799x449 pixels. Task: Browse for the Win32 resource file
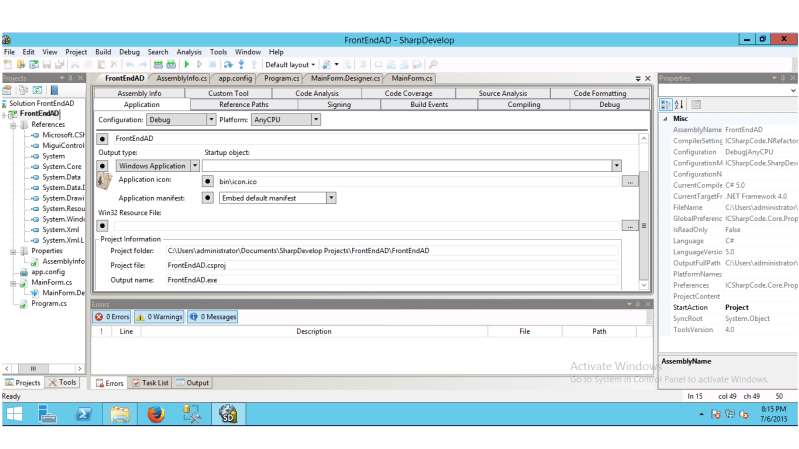pyautogui.click(x=630, y=226)
